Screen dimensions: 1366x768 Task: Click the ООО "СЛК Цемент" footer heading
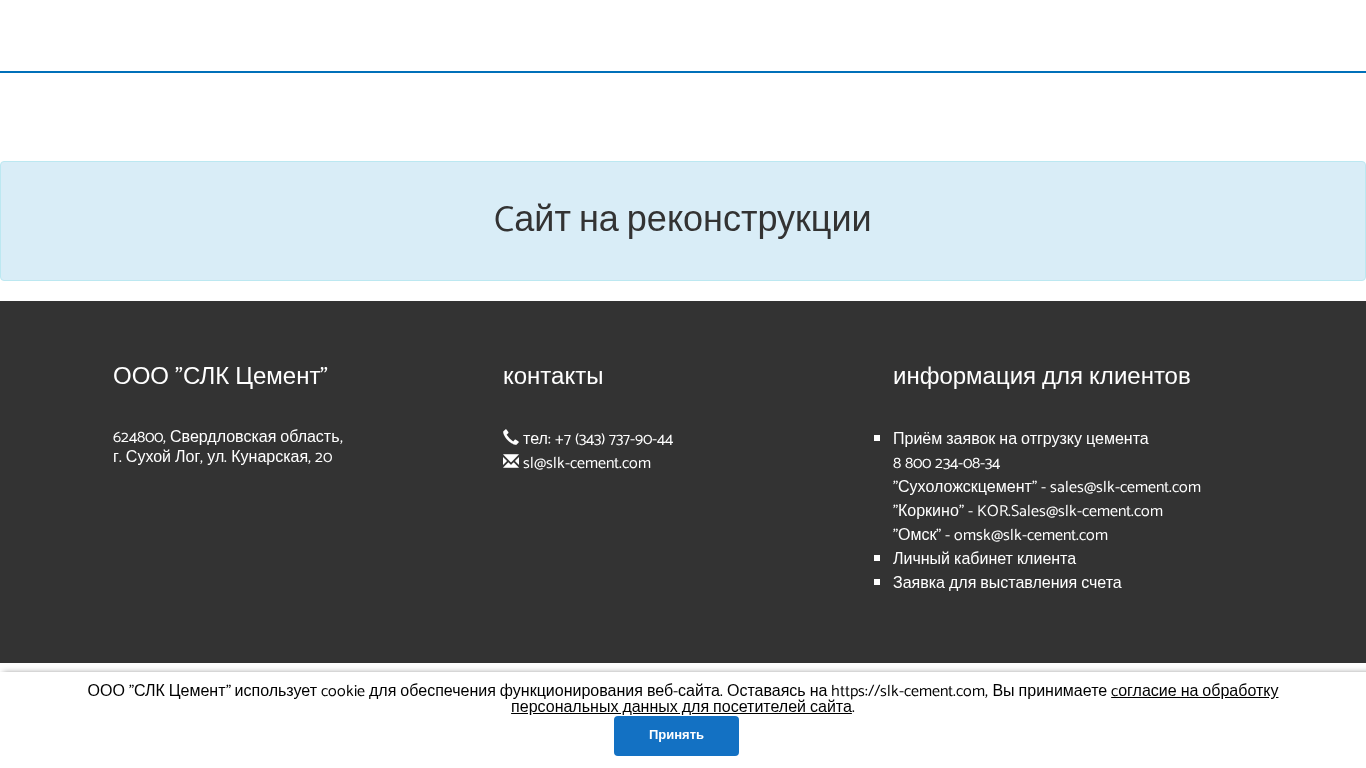coord(220,376)
